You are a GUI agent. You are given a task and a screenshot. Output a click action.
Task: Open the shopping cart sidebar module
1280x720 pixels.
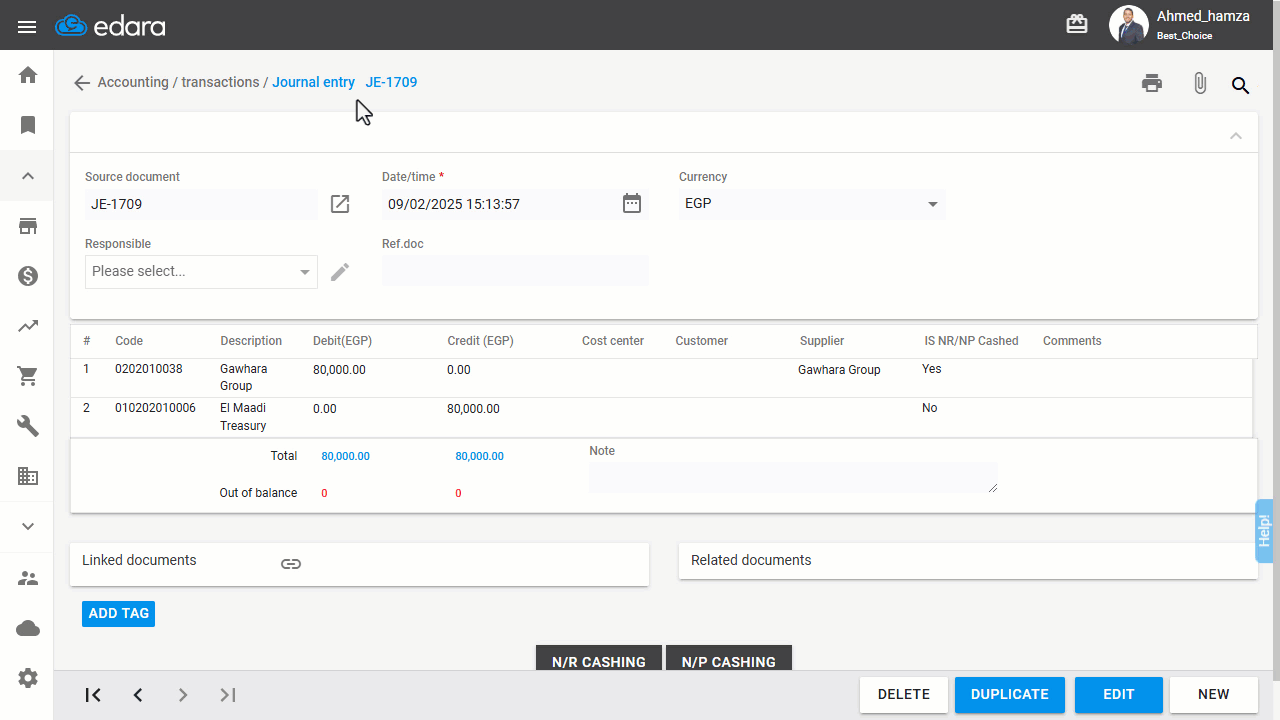(x=28, y=376)
